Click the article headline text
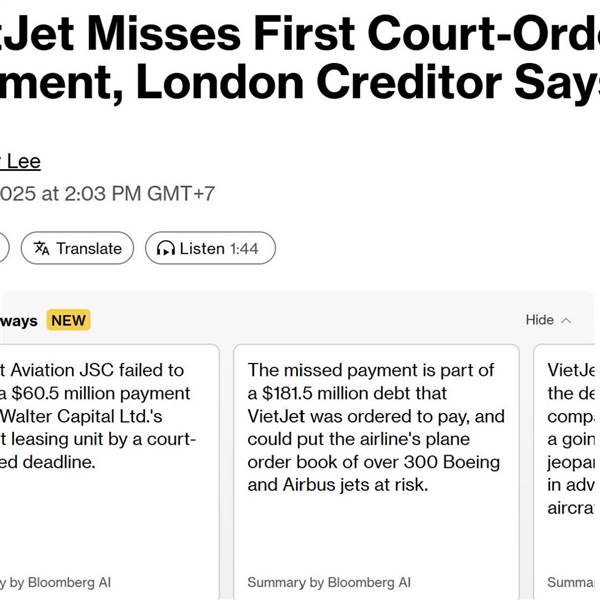 300,57
